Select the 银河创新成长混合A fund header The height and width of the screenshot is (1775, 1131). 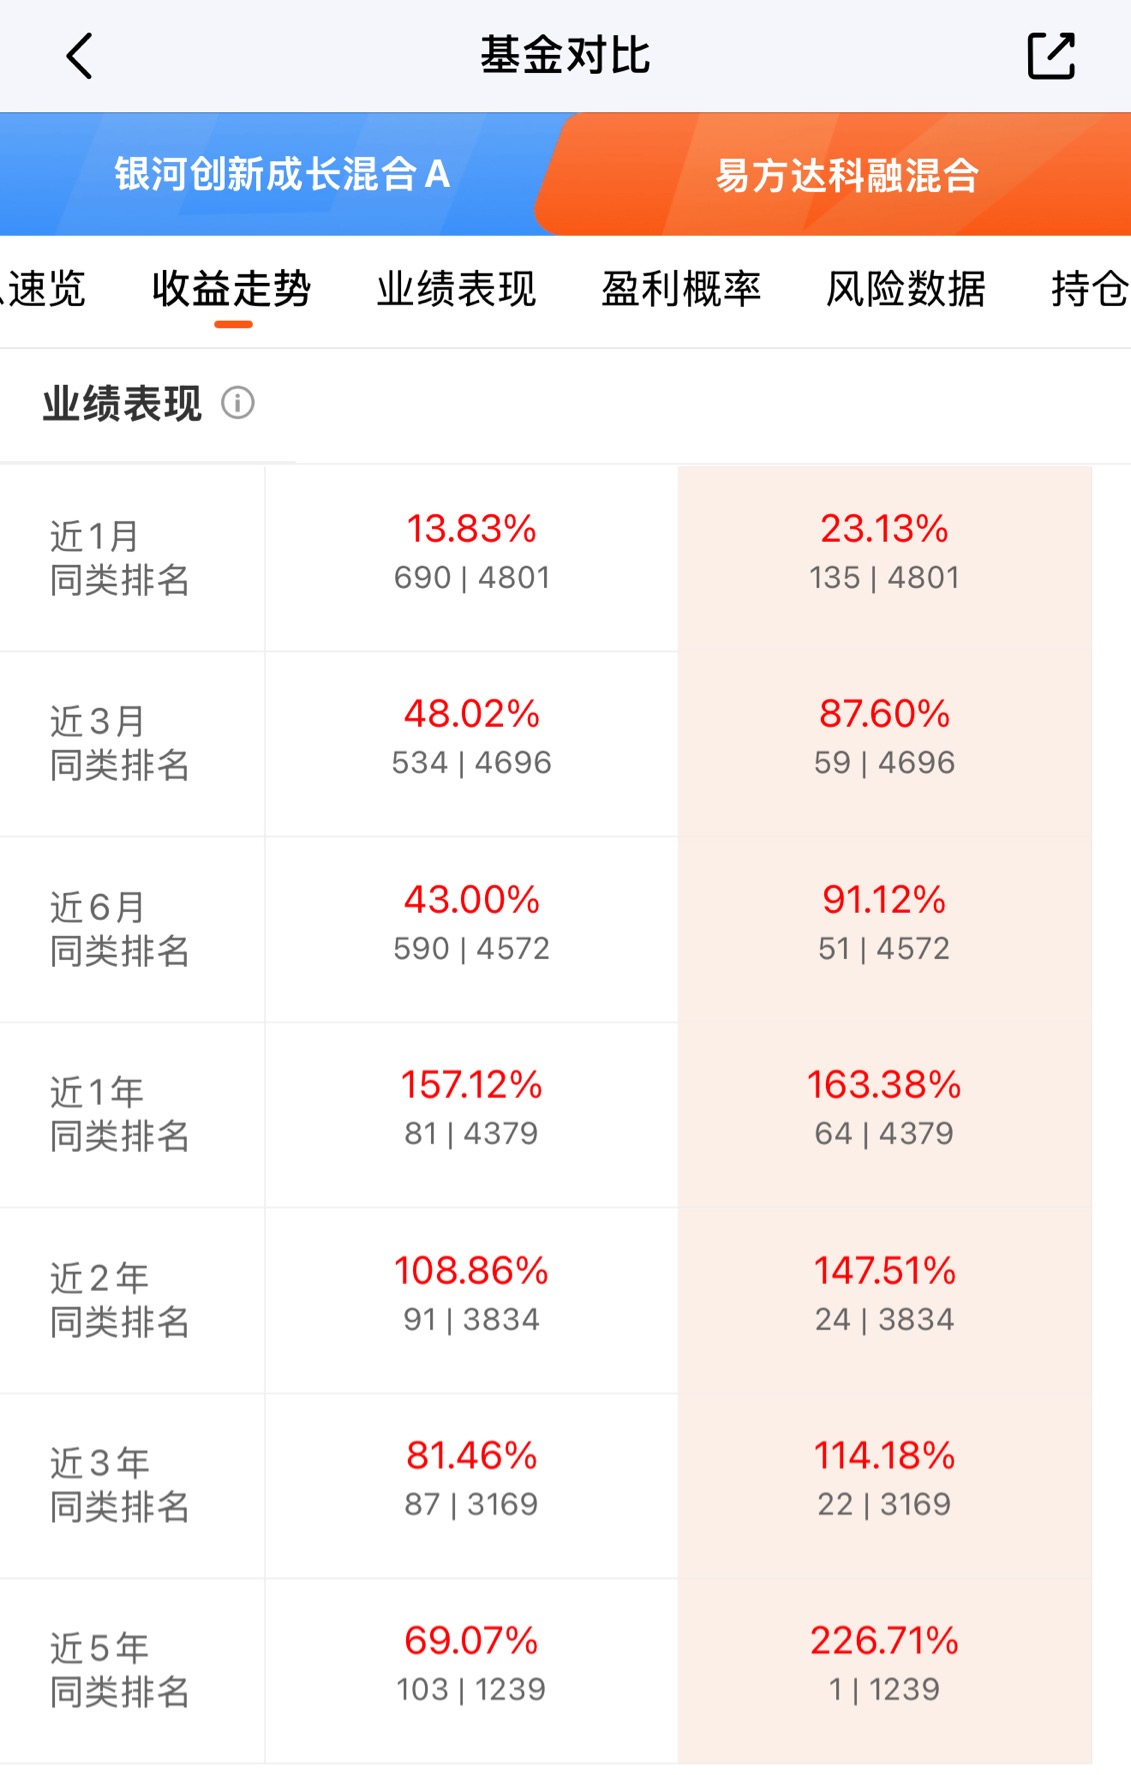point(282,174)
